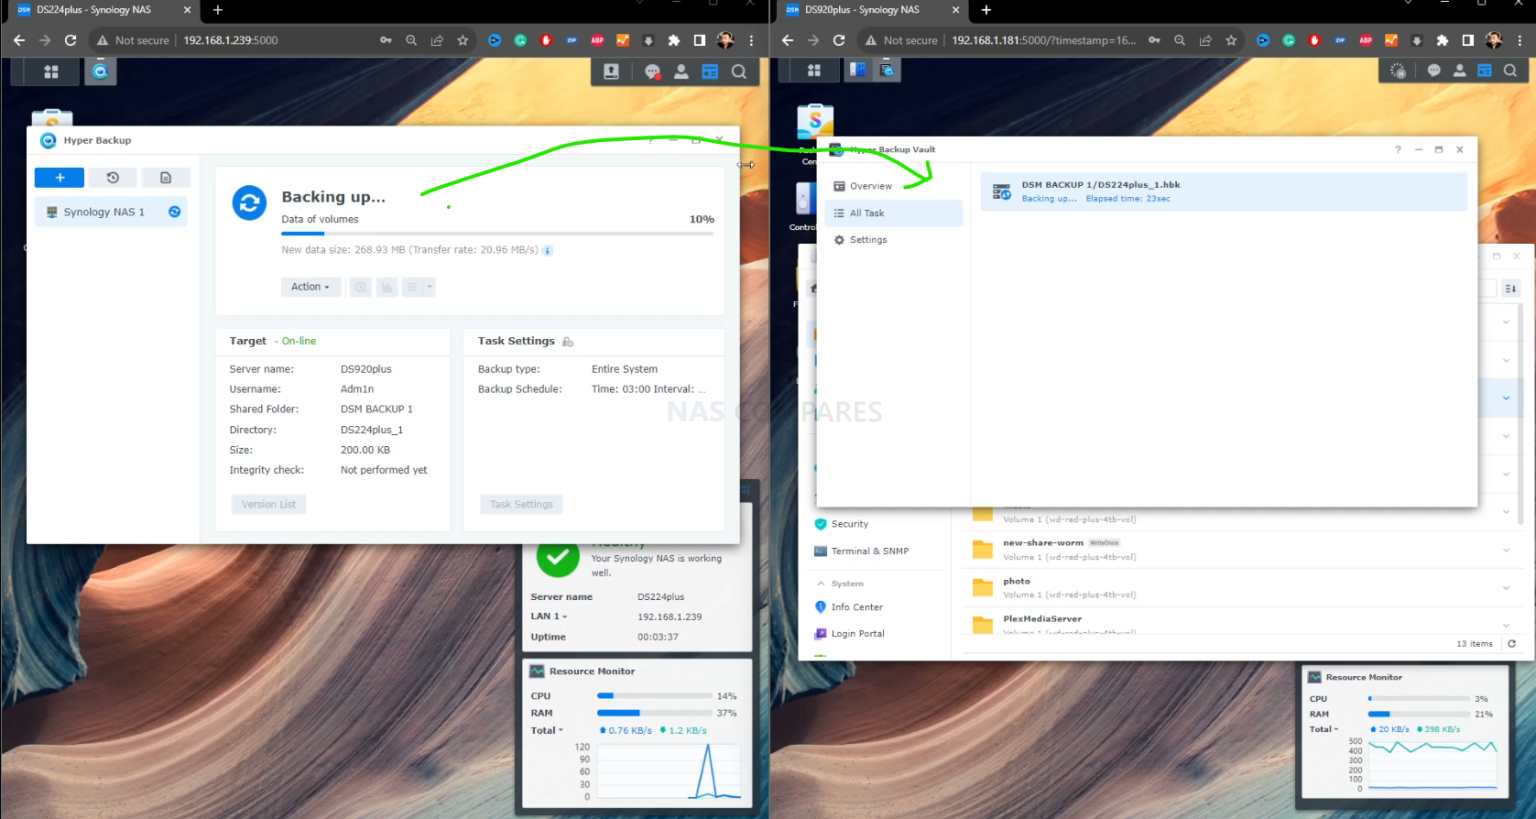Click the Hyper Backup icon in the DSM taskbar
The width and height of the screenshot is (1536, 819).
(100, 71)
